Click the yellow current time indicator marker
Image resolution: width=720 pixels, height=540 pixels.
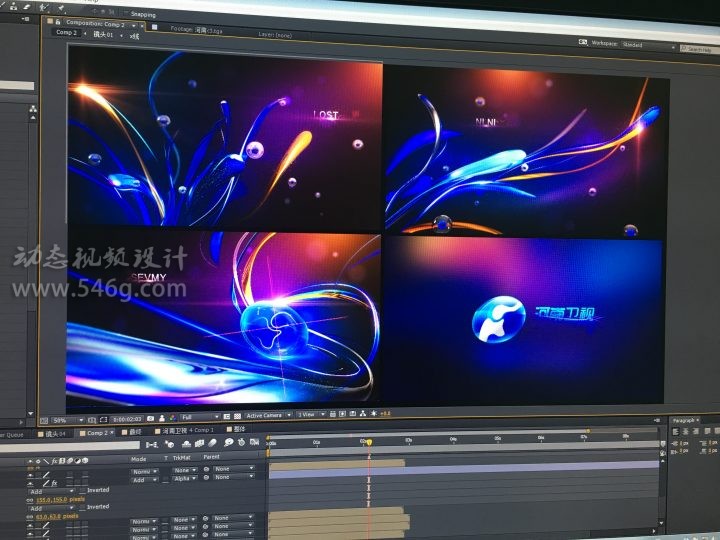coord(368,441)
